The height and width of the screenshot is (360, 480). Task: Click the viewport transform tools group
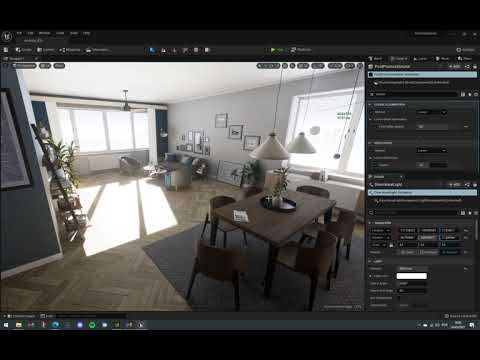click(268, 66)
